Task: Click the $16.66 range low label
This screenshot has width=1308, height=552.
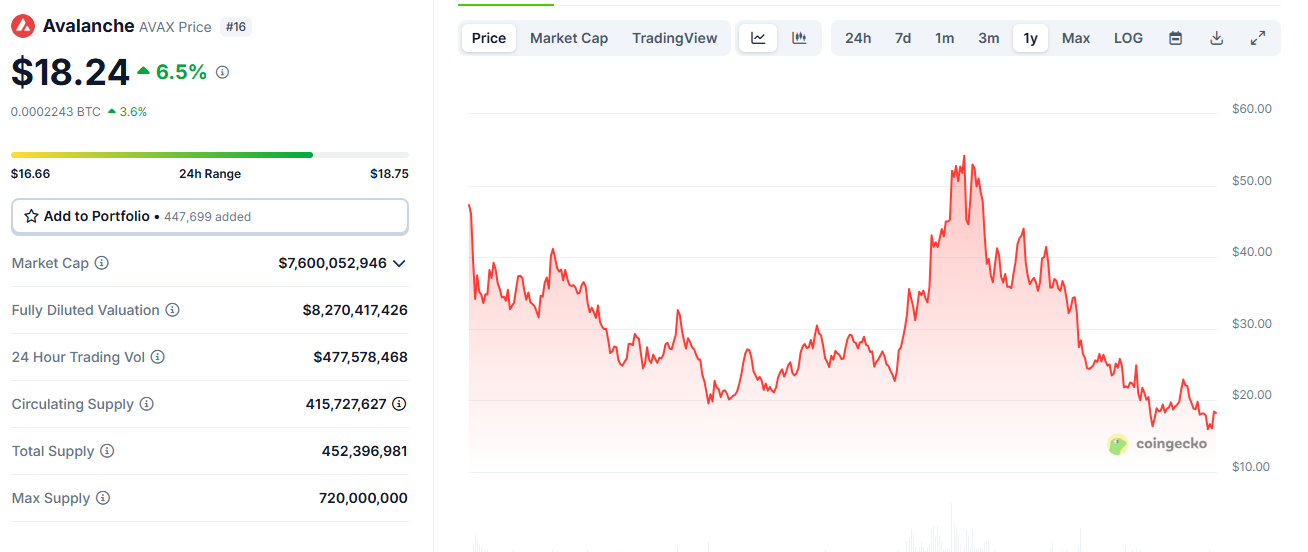Action: point(30,174)
